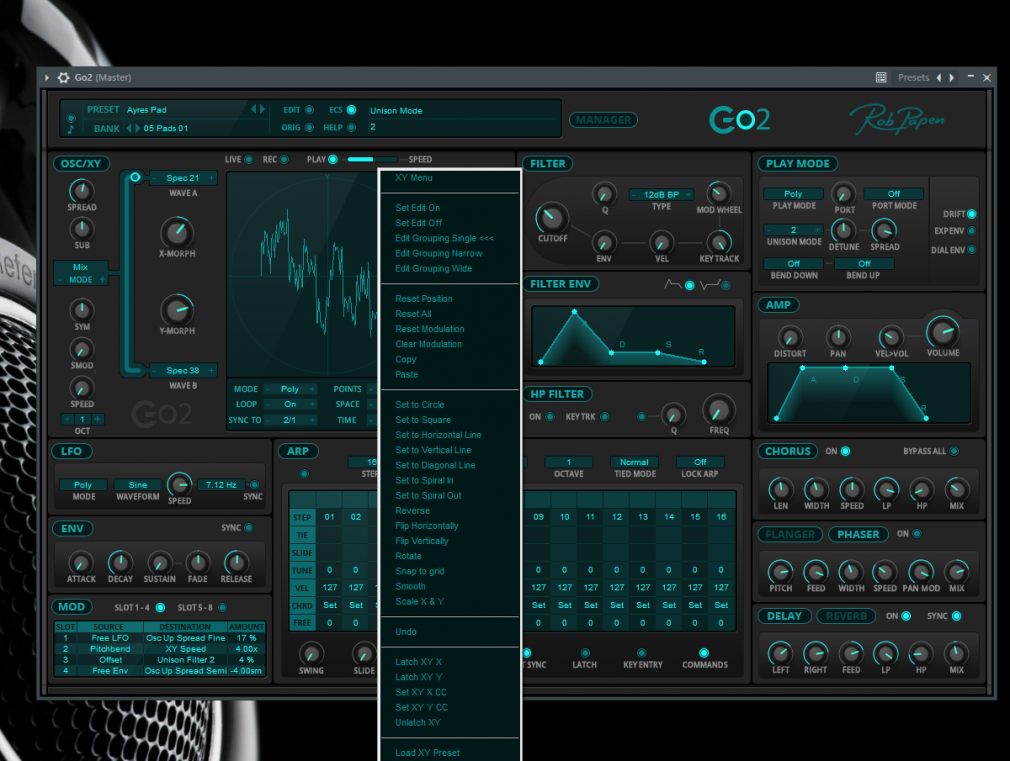The image size is (1010, 761).
Task: Click the PHASER effect button
Action: pos(858,534)
